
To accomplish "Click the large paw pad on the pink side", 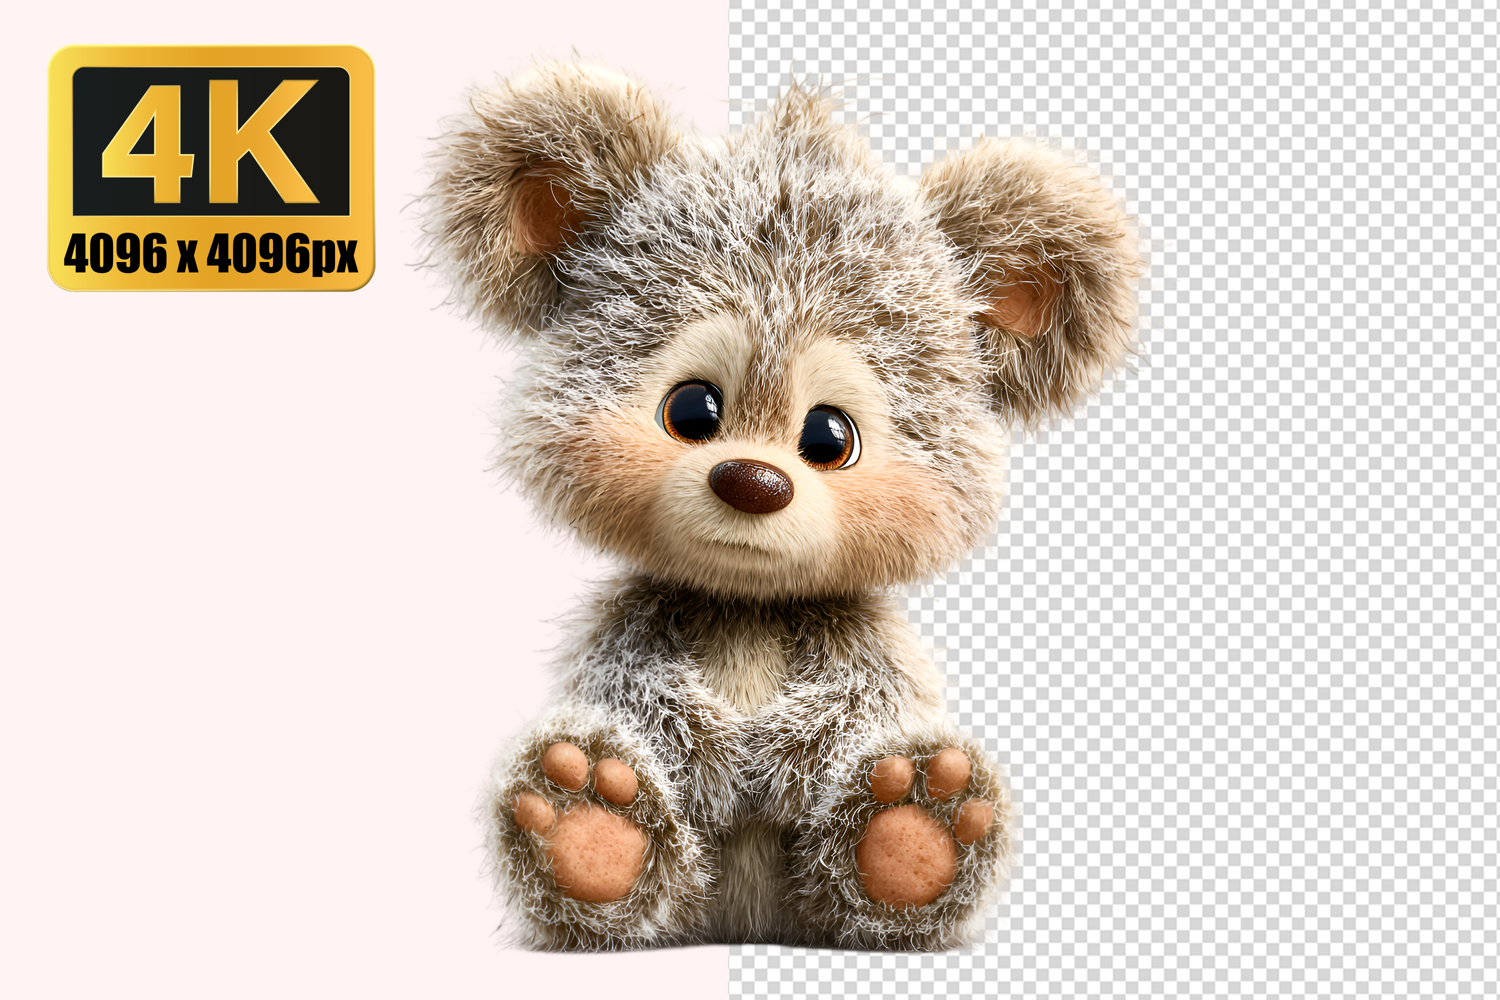I will point(597,852).
